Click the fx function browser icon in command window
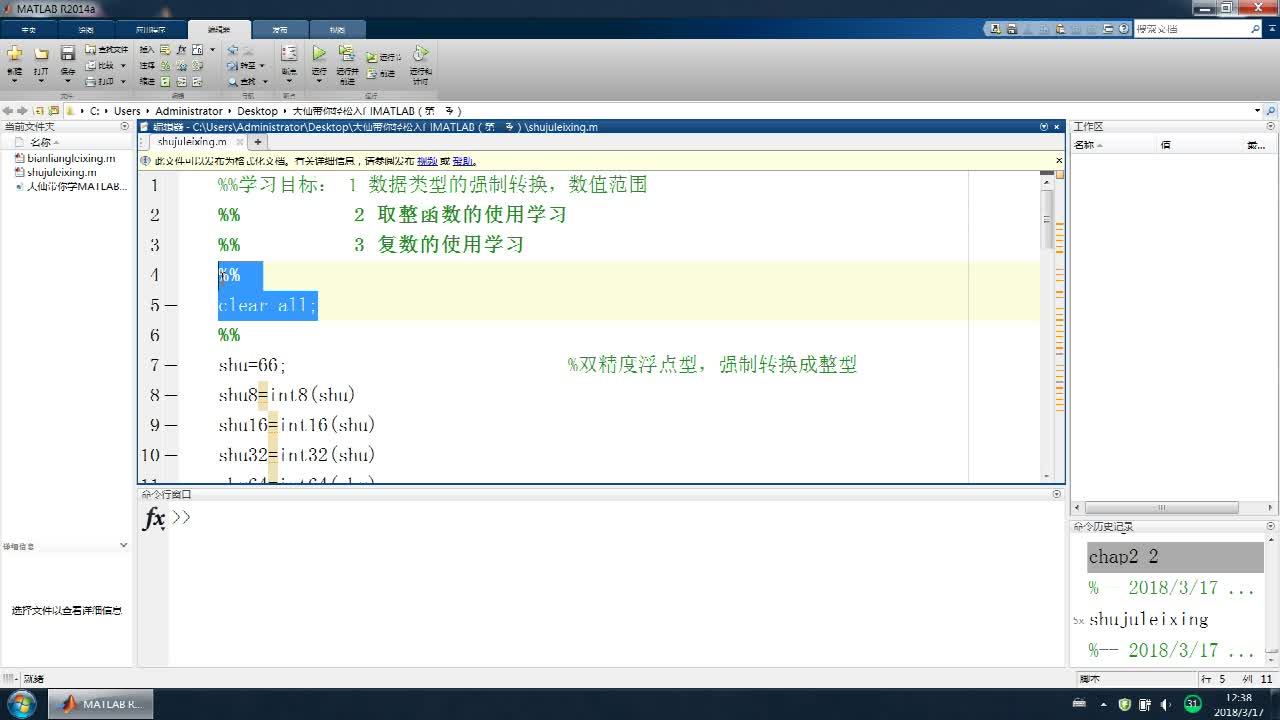The height and width of the screenshot is (720, 1280). pyautogui.click(x=154, y=518)
